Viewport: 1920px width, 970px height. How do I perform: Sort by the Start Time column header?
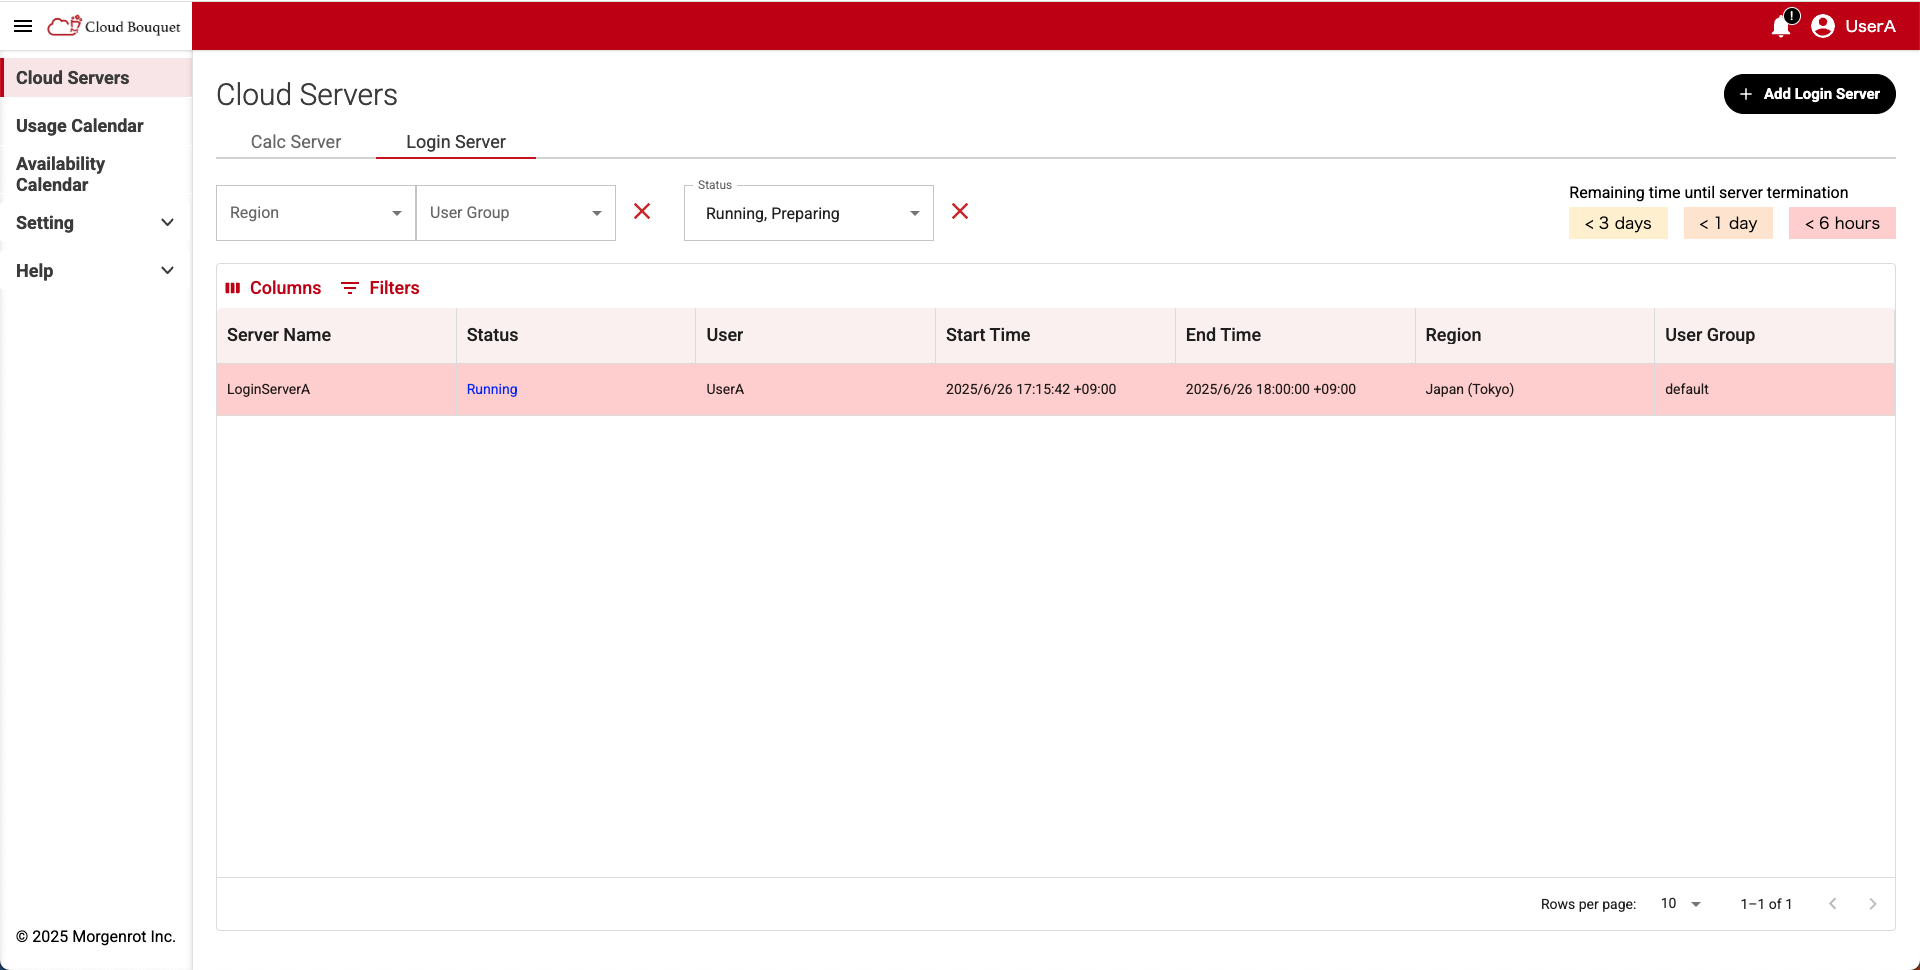(1055, 335)
